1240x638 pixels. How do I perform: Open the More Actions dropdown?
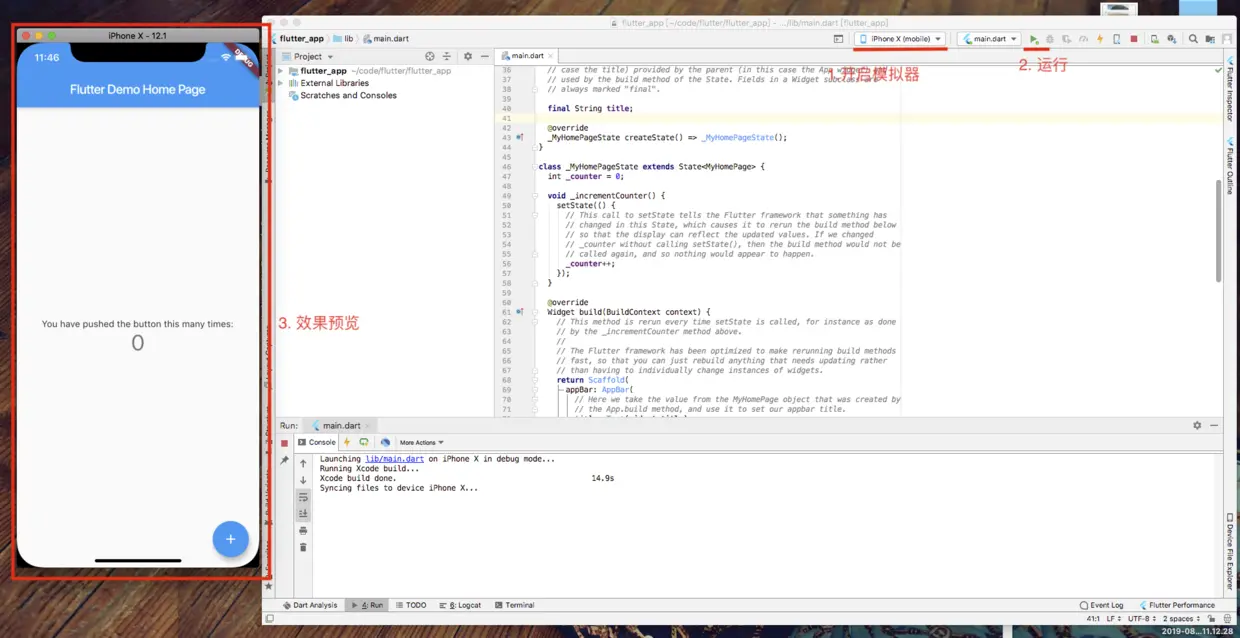(422, 442)
